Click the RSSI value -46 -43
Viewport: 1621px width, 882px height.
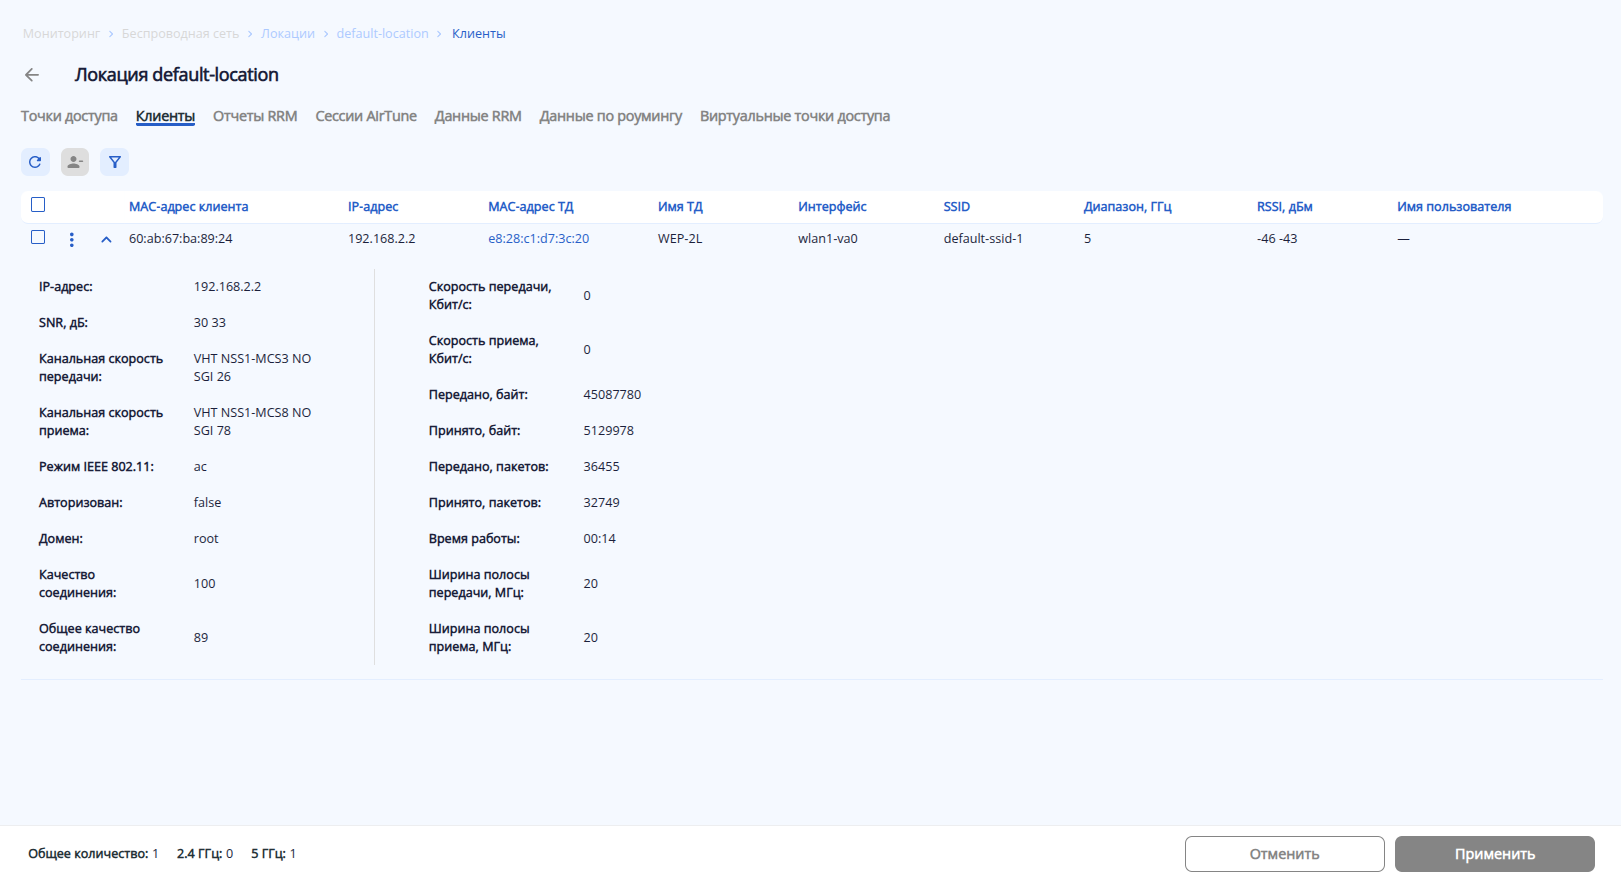click(1277, 239)
